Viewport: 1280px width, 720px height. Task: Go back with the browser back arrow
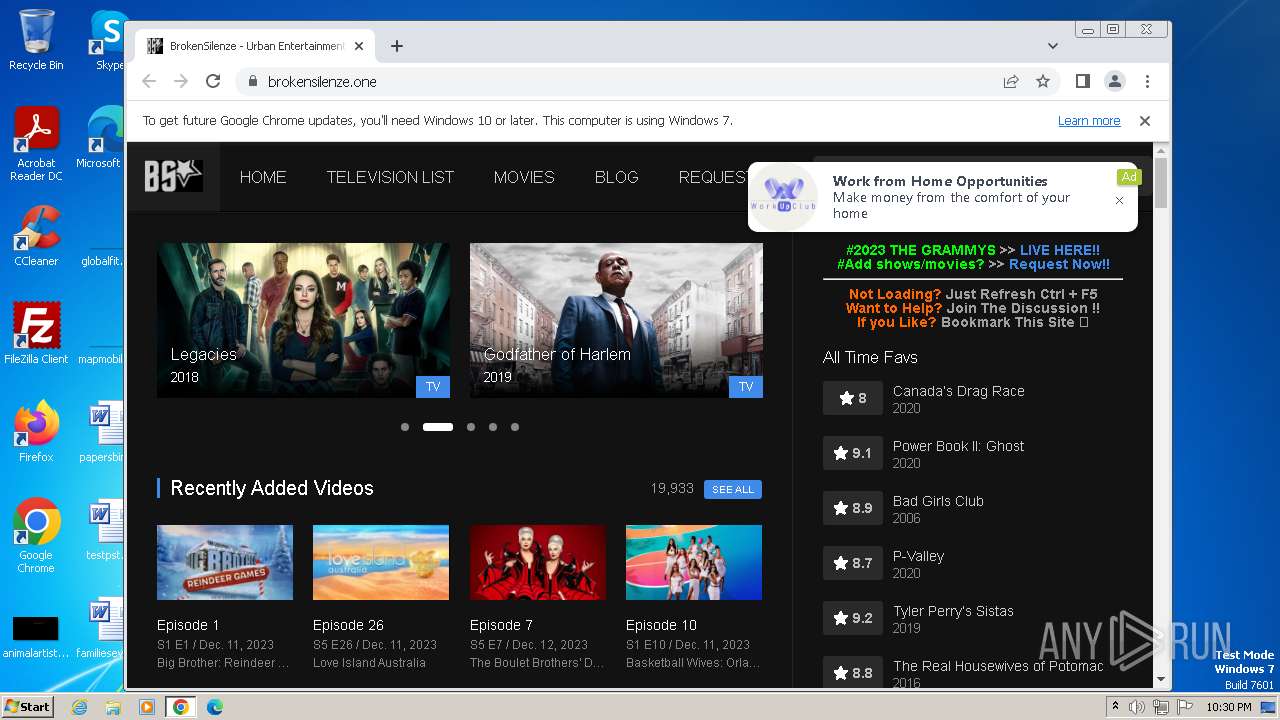tap(149, 81)
